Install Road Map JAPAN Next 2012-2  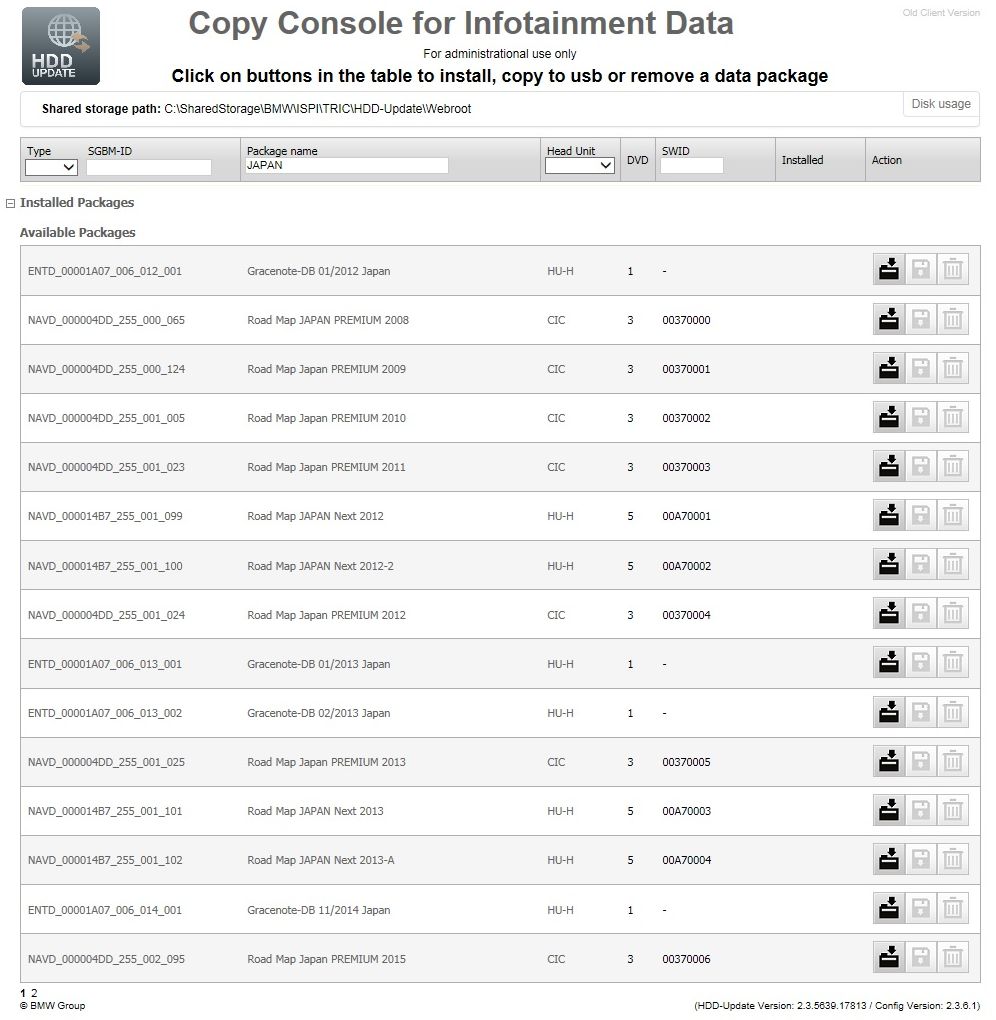click(889, 565)
